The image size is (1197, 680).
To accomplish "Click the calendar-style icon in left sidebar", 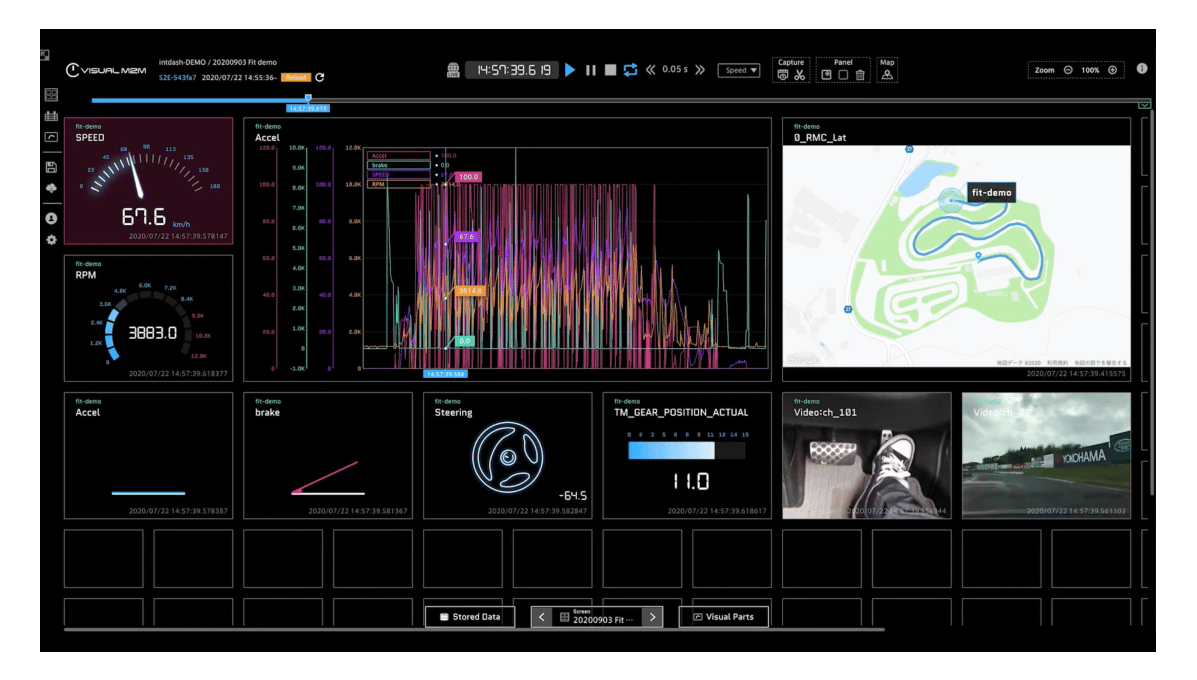I will [51, 116].
